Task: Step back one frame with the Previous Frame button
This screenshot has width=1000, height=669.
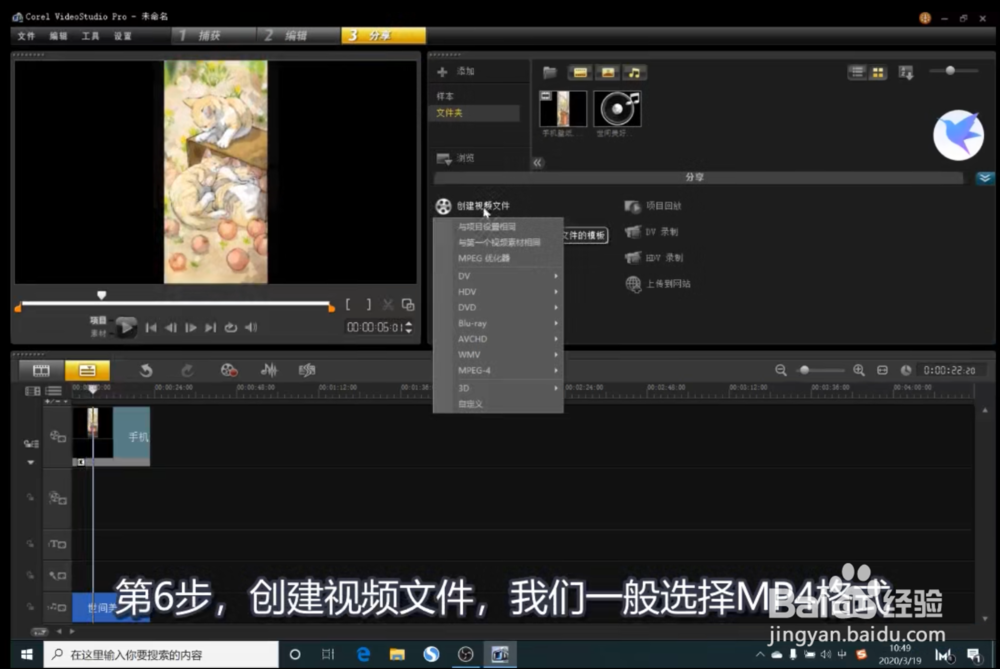Action: tap(171, 328)
